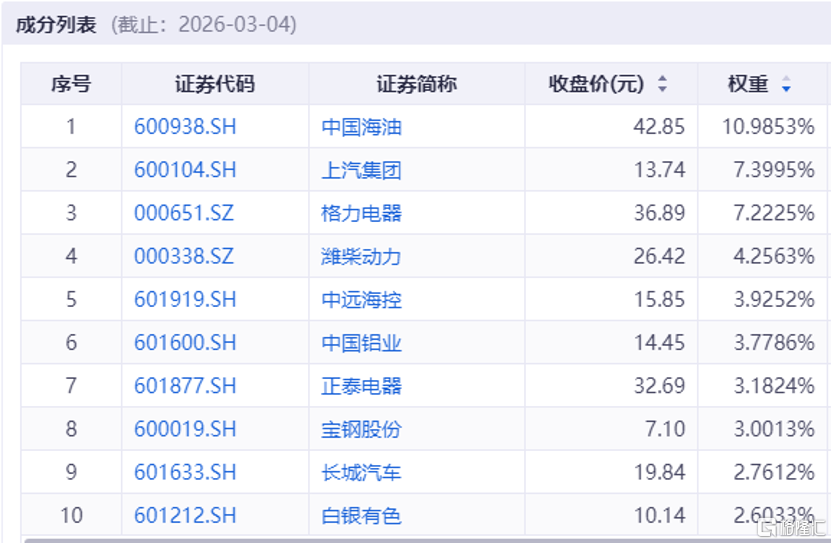Select closing price 42.85

tap(659, 127)
